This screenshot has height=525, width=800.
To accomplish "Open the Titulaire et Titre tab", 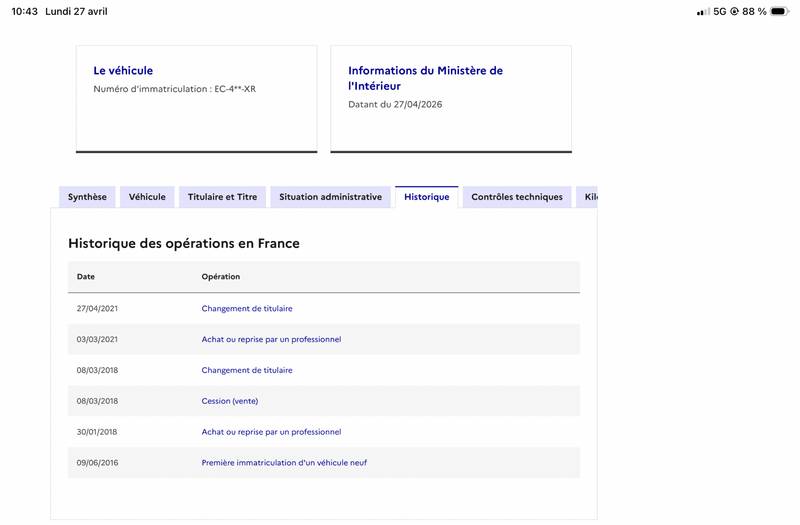I will 222,197.
